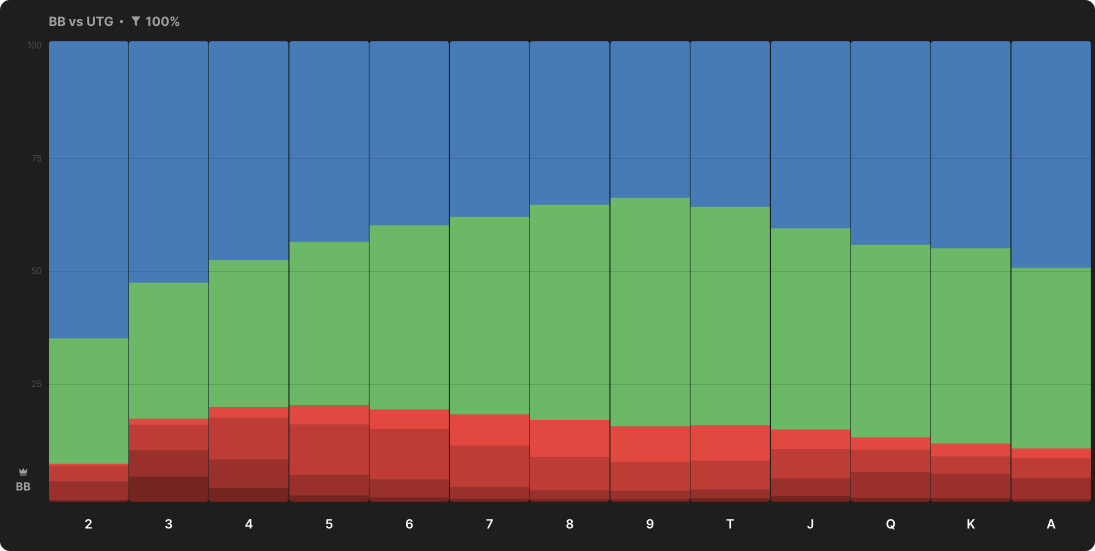The image size is (1095, 551).
Task: Select the green segment of bar 4
Action: coord(249,334)
